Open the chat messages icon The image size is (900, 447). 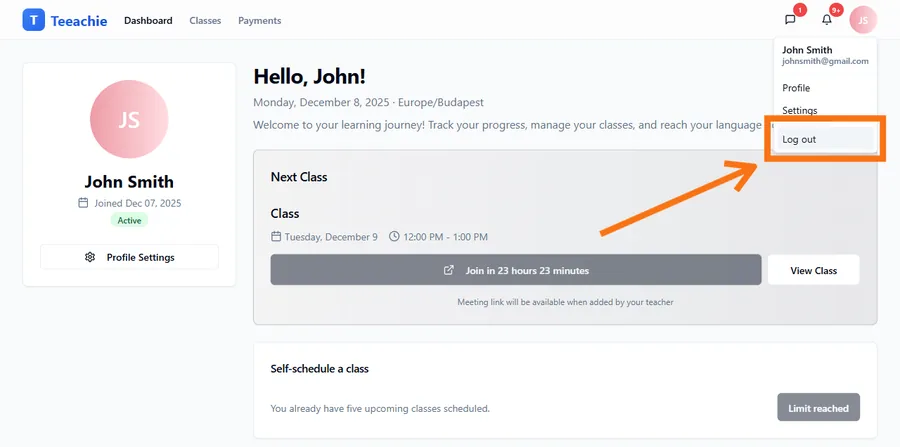pyautogui.click(x=790, y=20)
